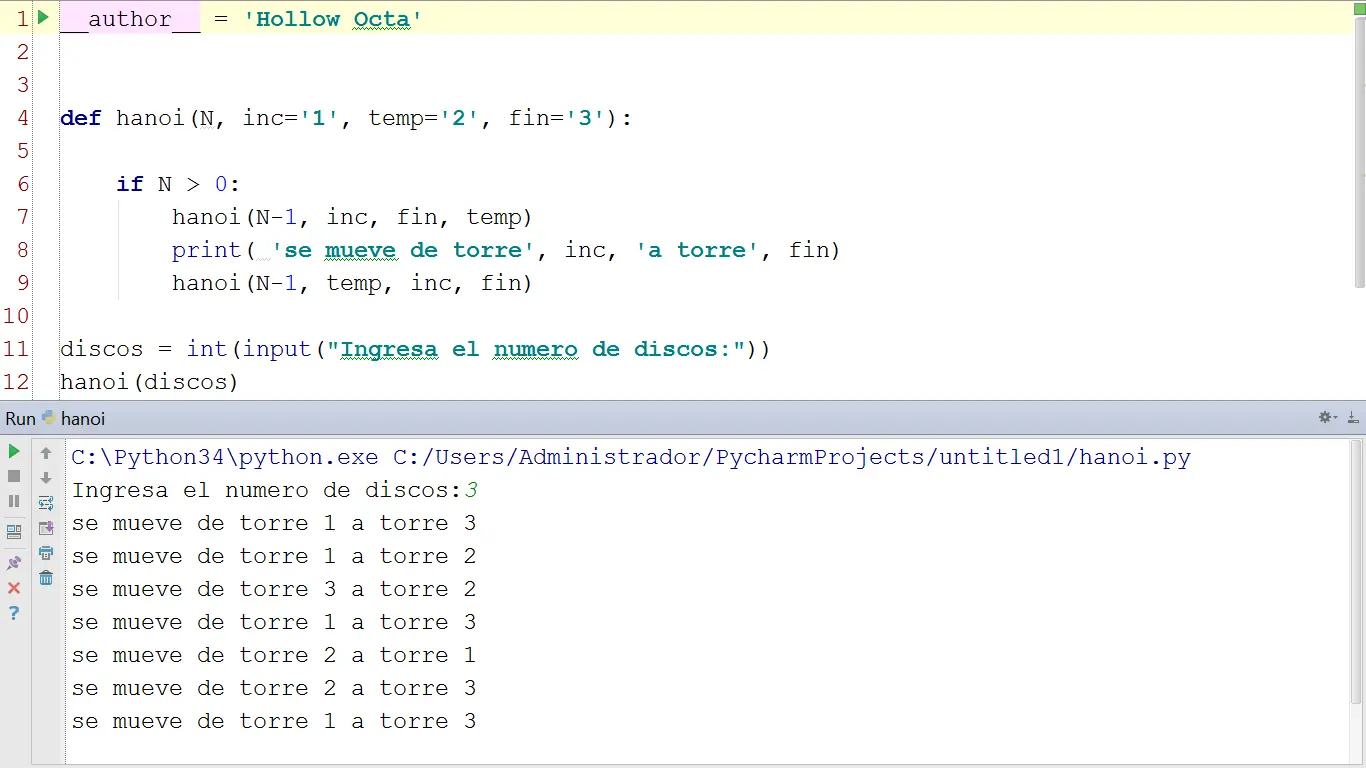Go down the stack trace with the down arrow
1366x768 pixels.
pyautogui.click(x=46, y=478)
